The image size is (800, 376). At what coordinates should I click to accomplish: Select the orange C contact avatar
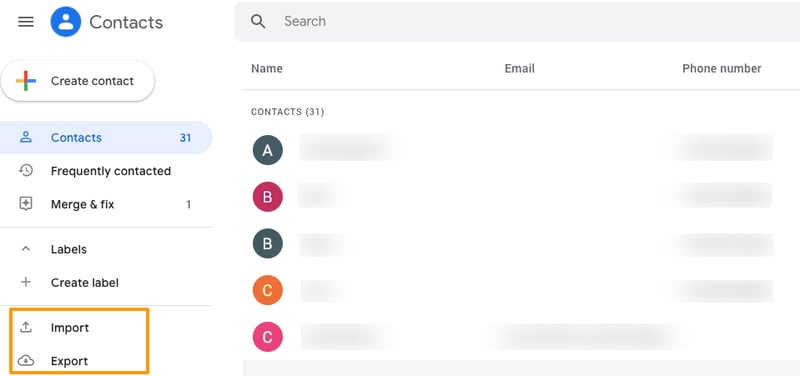tap(267, 290)
